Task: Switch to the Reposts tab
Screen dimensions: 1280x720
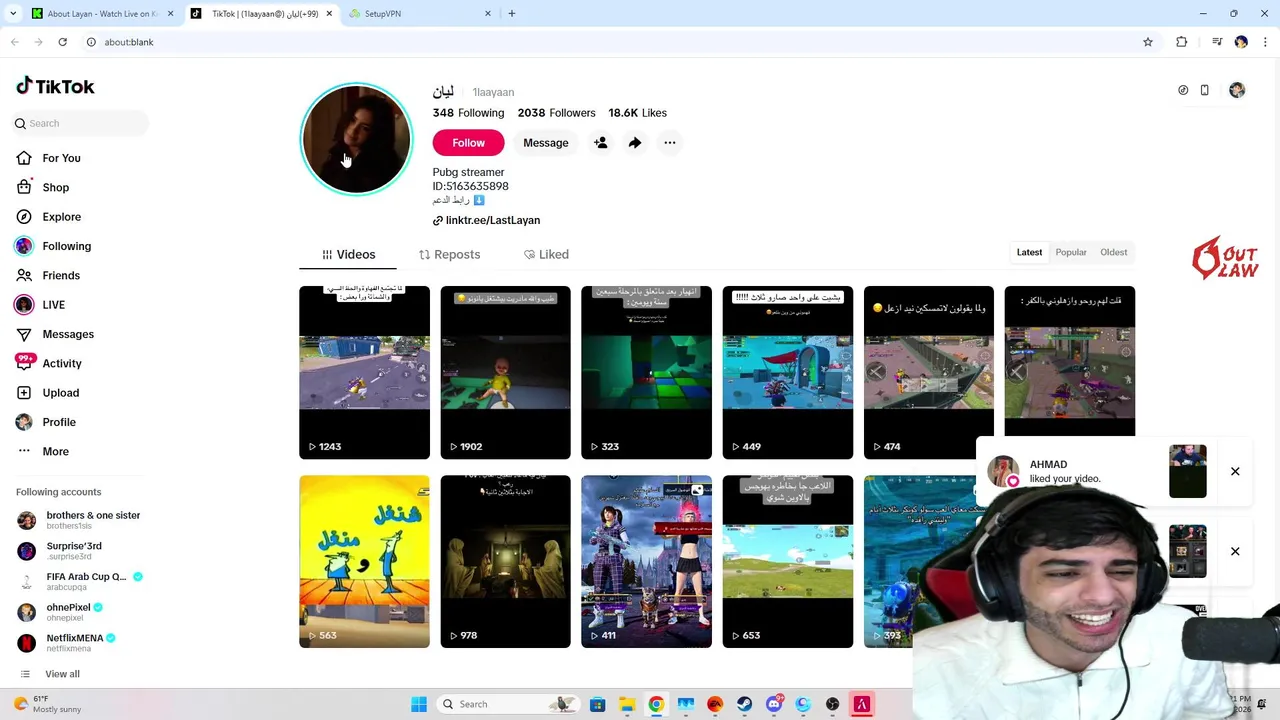Action: (449, 255)
